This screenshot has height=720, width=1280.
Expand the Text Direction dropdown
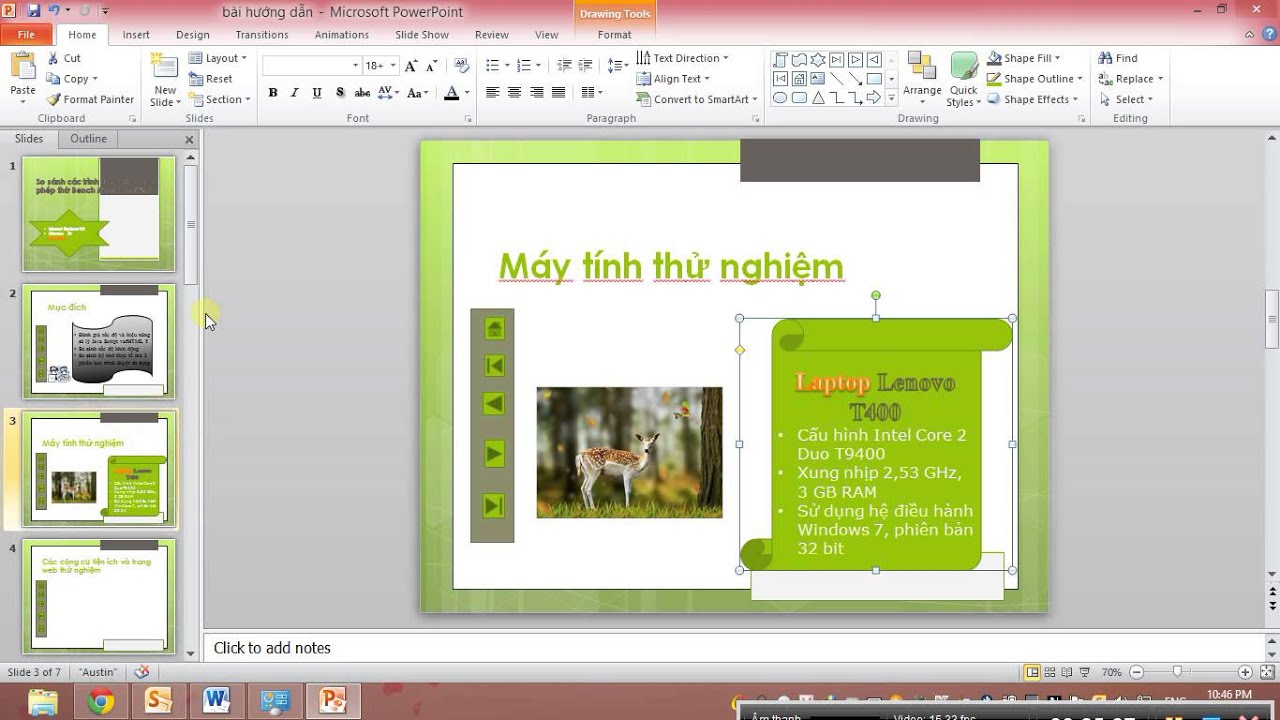pos(683,58)
